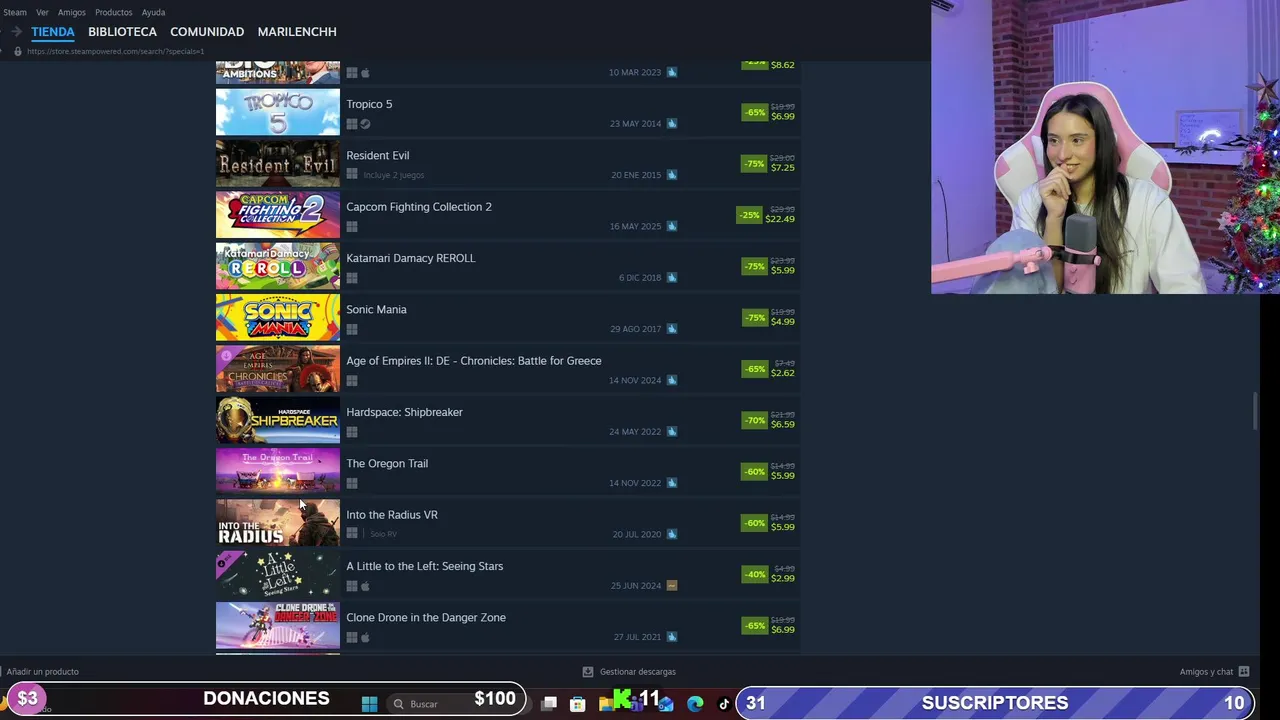Click the store URL address
1280x720 pixels.
116,51
